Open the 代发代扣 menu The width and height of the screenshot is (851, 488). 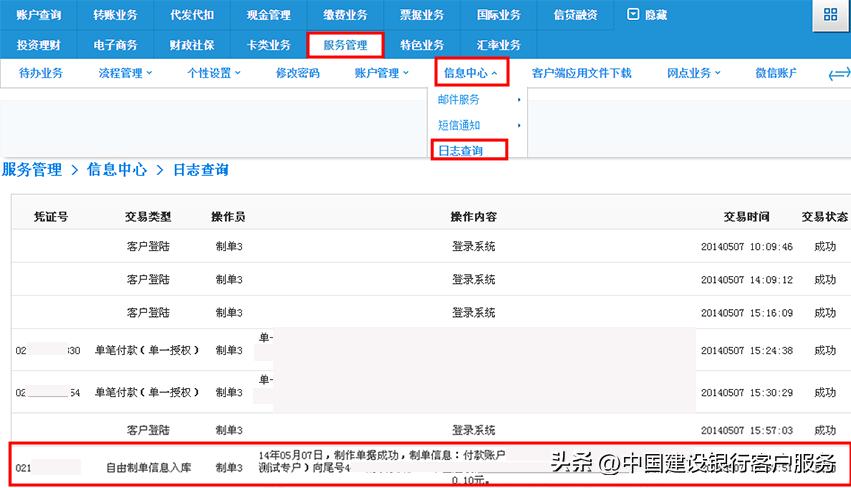(x=192, y=15)
